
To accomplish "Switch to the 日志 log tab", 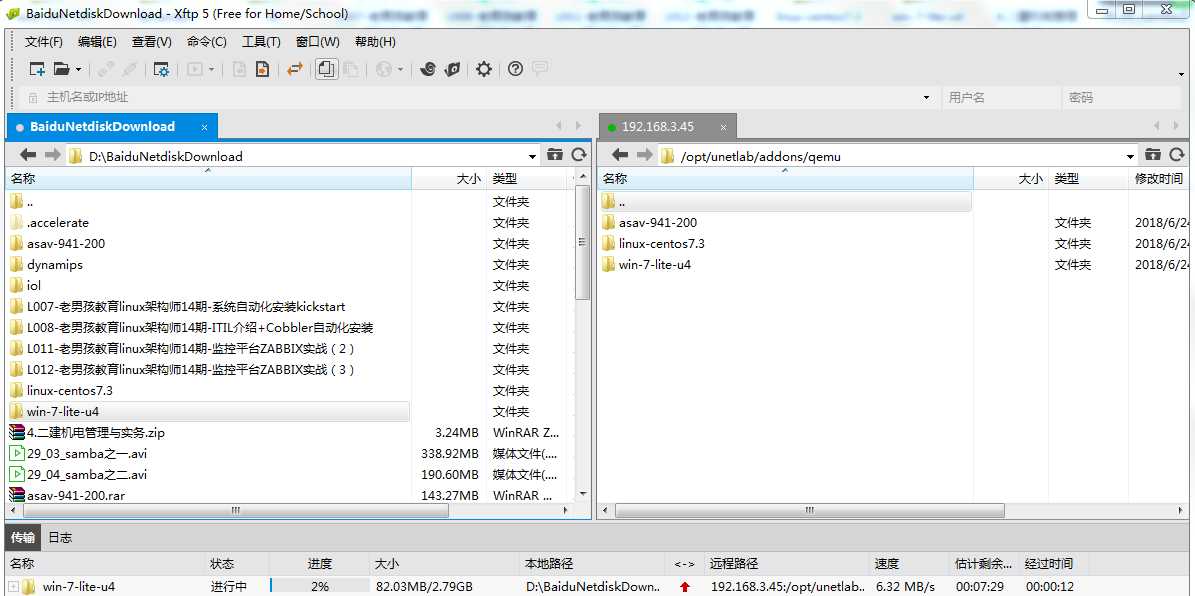I will pos(60,537).
